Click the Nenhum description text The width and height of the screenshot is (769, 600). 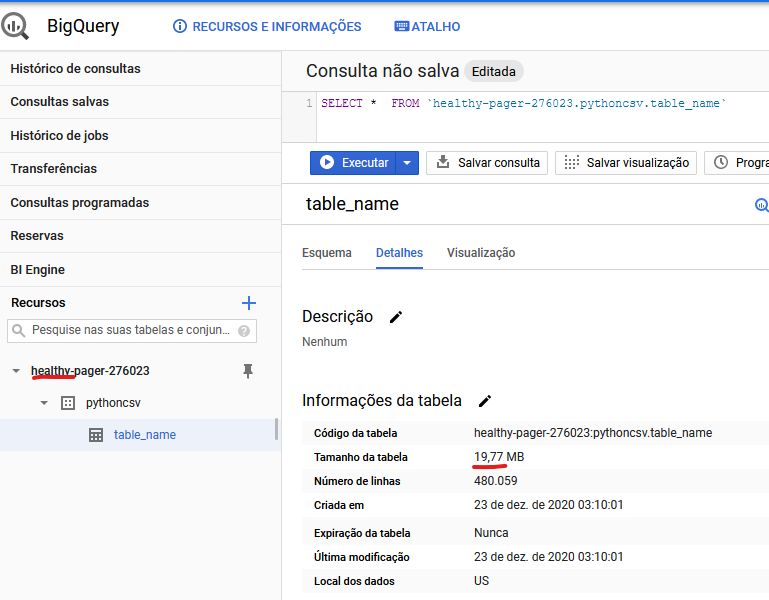[325, 342]
